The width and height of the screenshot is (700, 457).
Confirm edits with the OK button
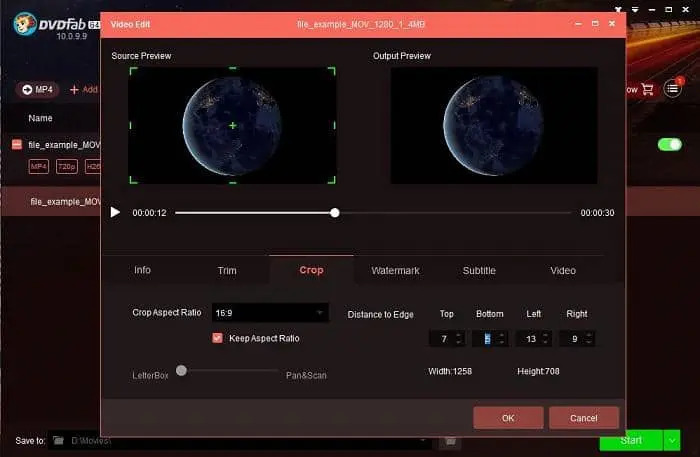[508, 417]
